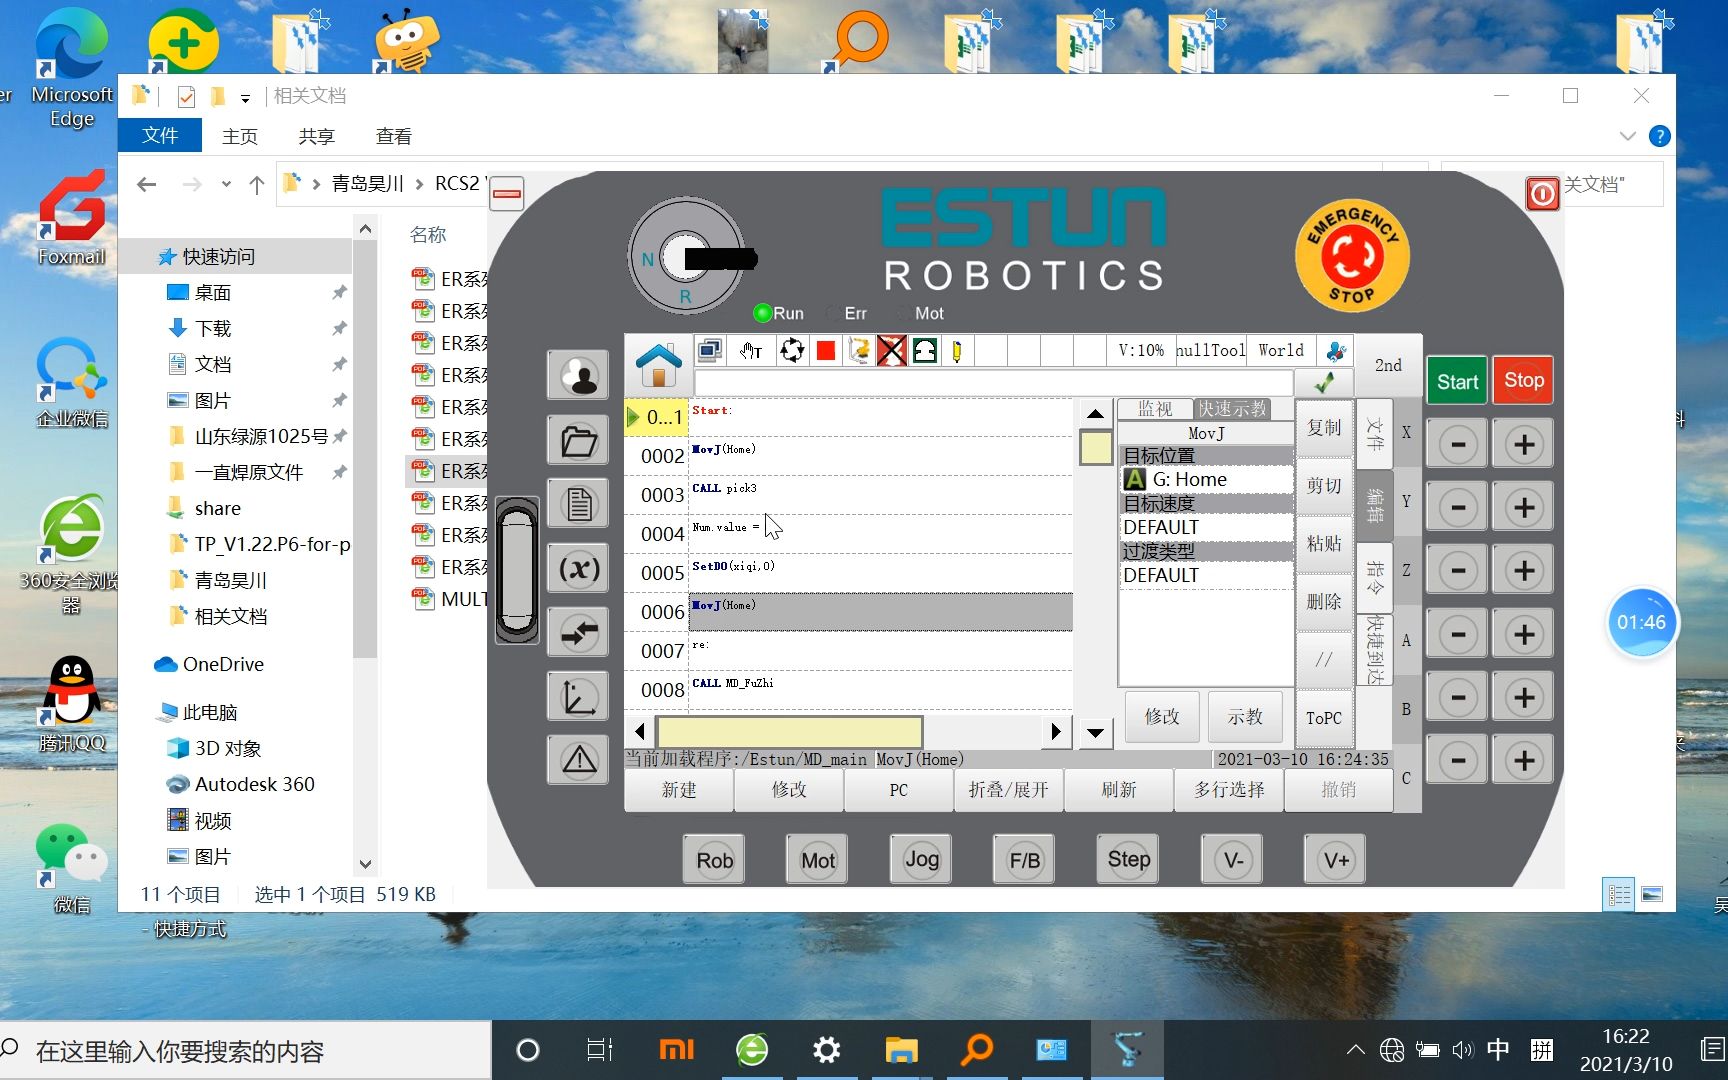The image size is (1728, 1080).
Task: Open the I/O signal arrows icon in the sidebar
Action: coord(578,631)
